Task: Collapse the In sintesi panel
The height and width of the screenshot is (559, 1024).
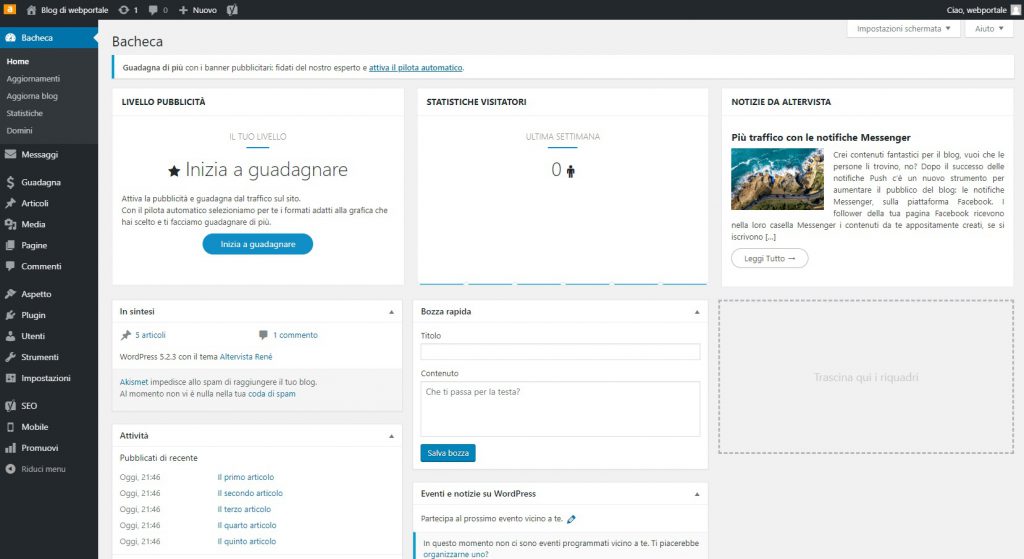Action: pyautogui.click(x=391, y=312)
